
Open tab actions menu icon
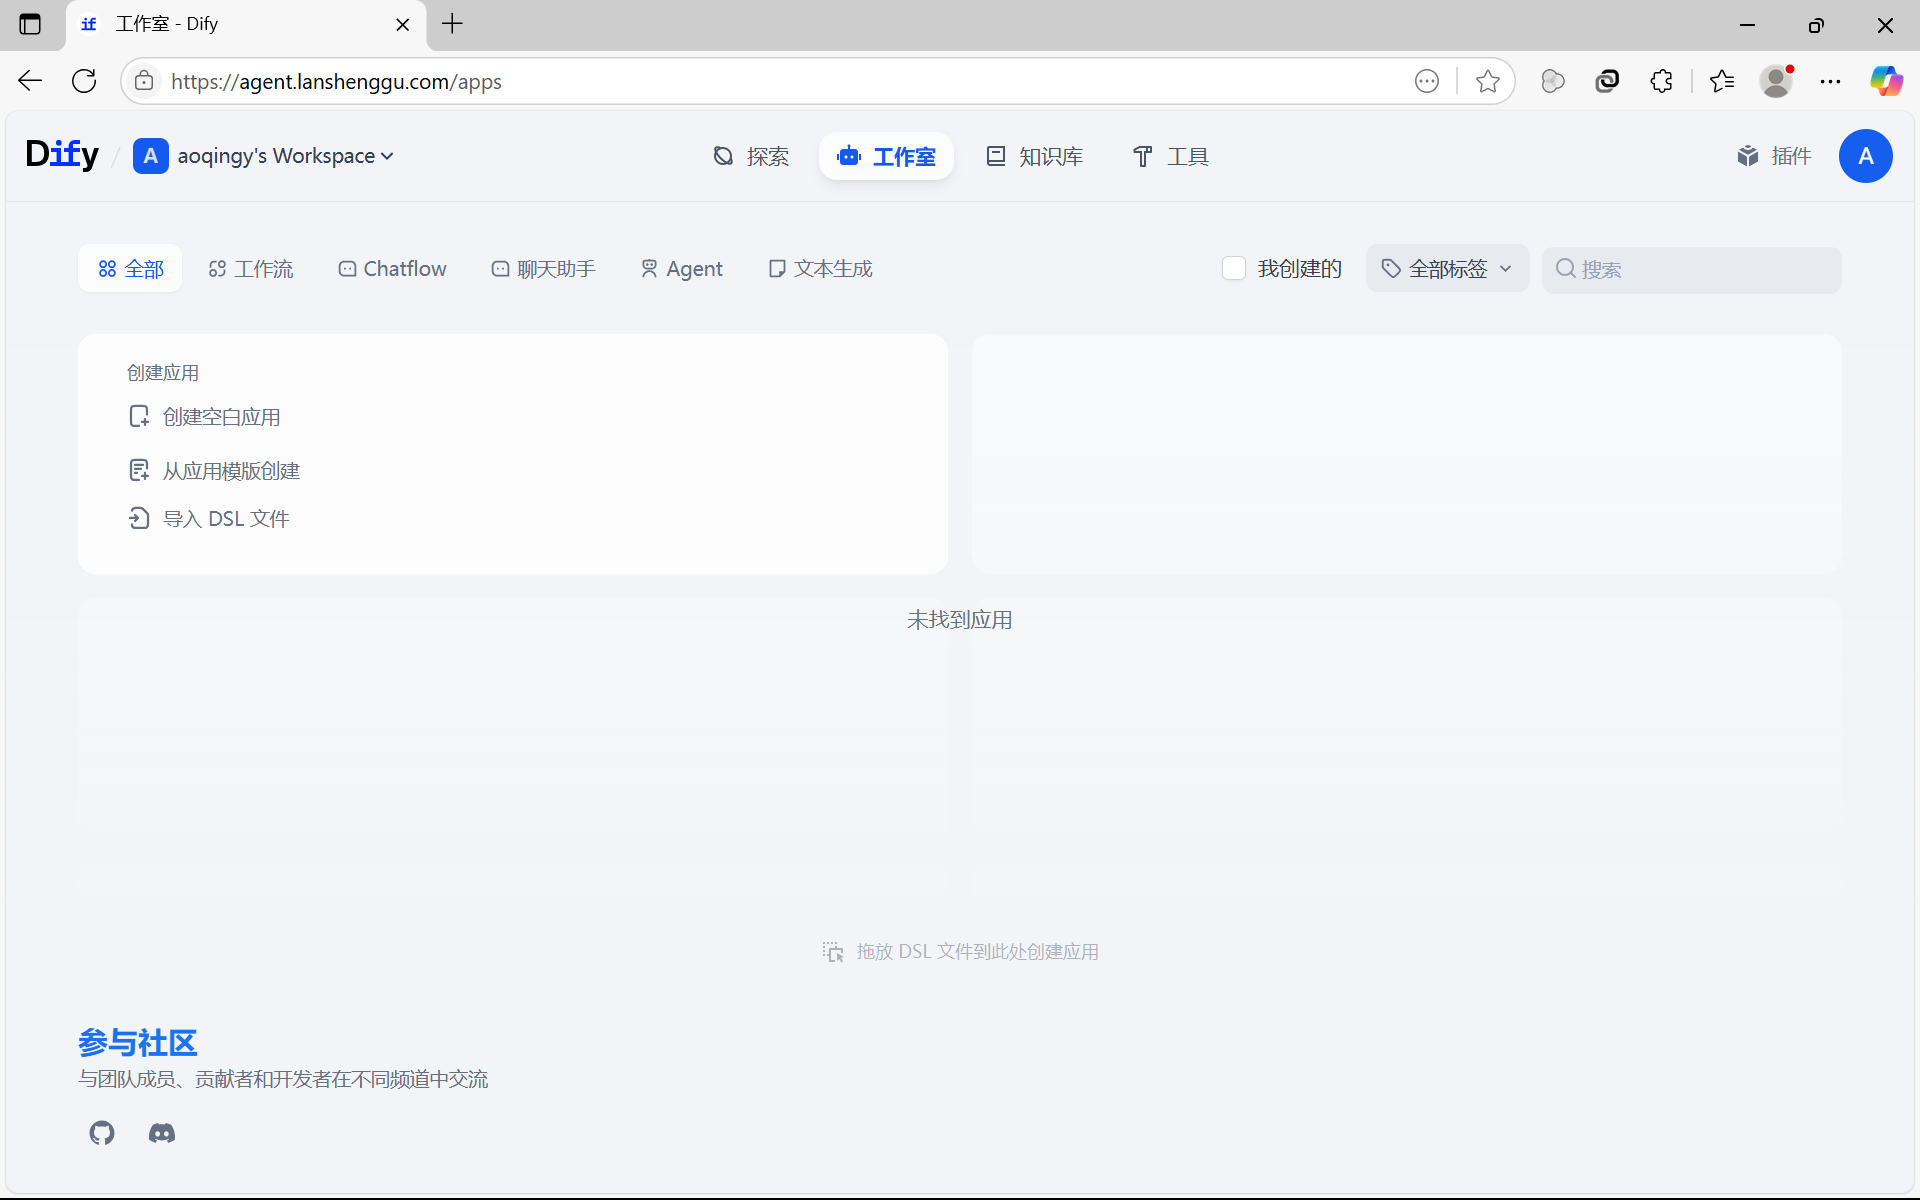click(30, 24)
